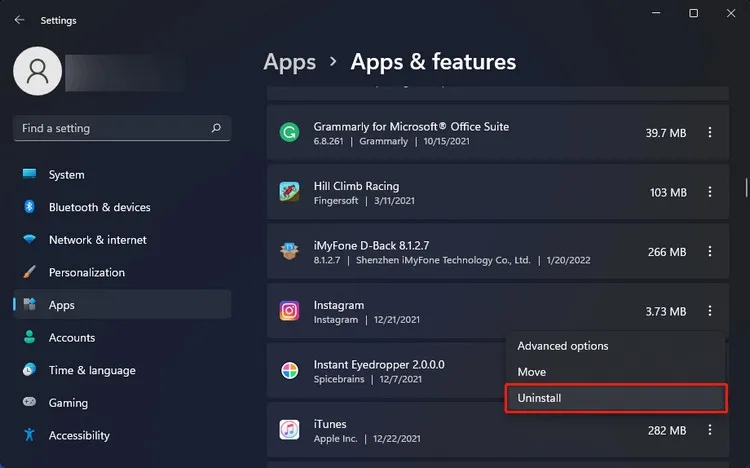This screenshot has width=750, height=468.
Task: Click the iTunes app icon
Action: pos(289,430)
